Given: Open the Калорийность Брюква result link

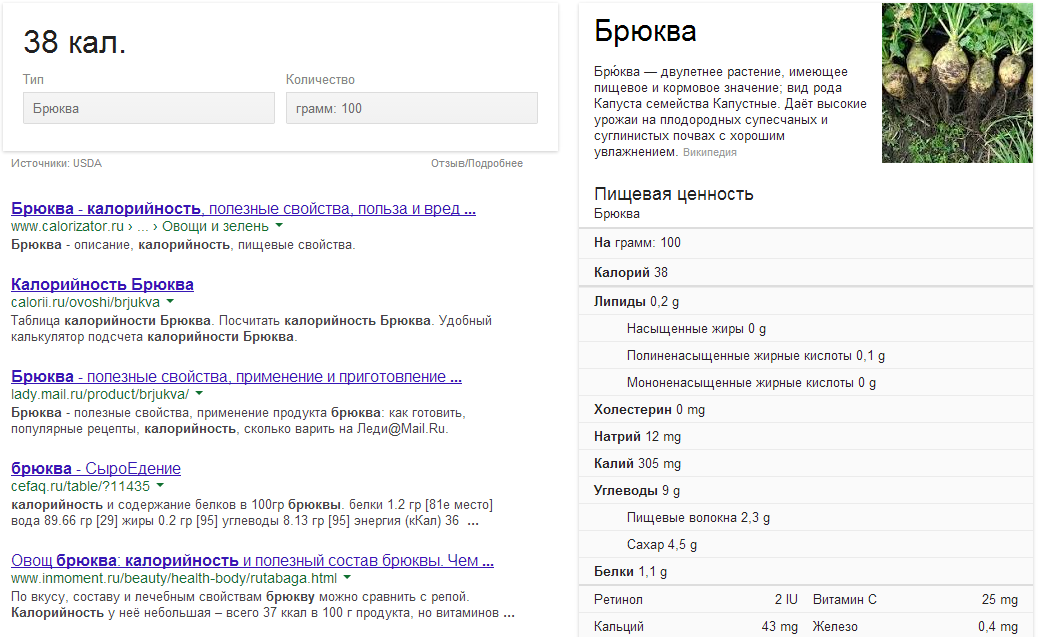Looking at the screenshot, I should 102,285.
